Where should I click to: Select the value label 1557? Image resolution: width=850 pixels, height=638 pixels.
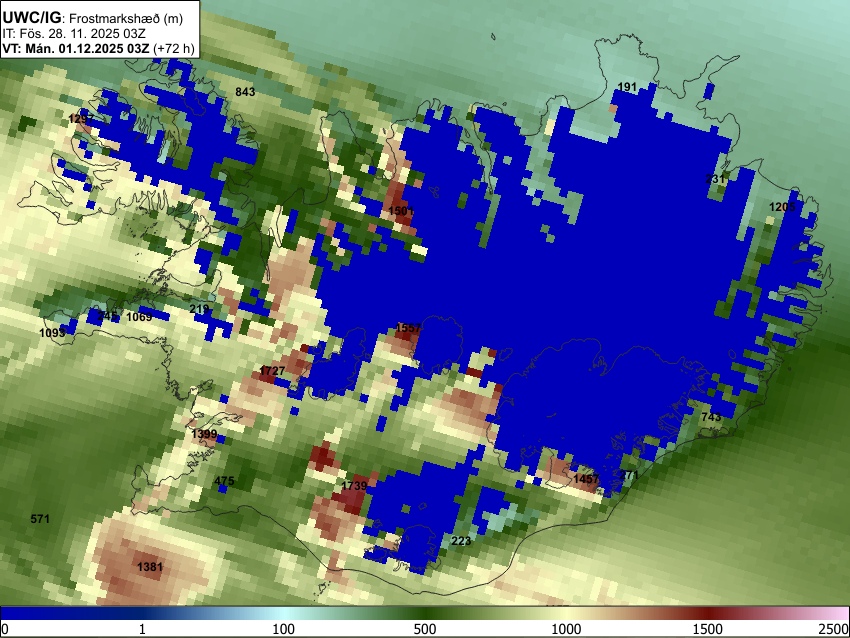(x=408, y=328)
